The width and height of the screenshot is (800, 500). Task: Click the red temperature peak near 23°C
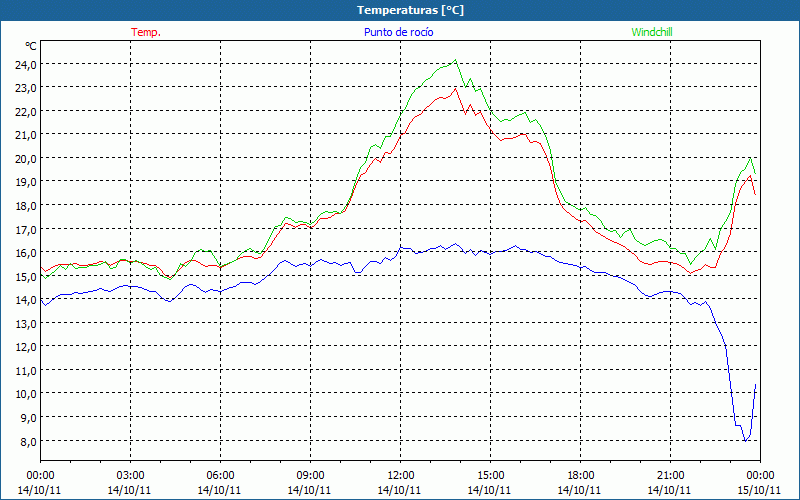pos(455,89)
